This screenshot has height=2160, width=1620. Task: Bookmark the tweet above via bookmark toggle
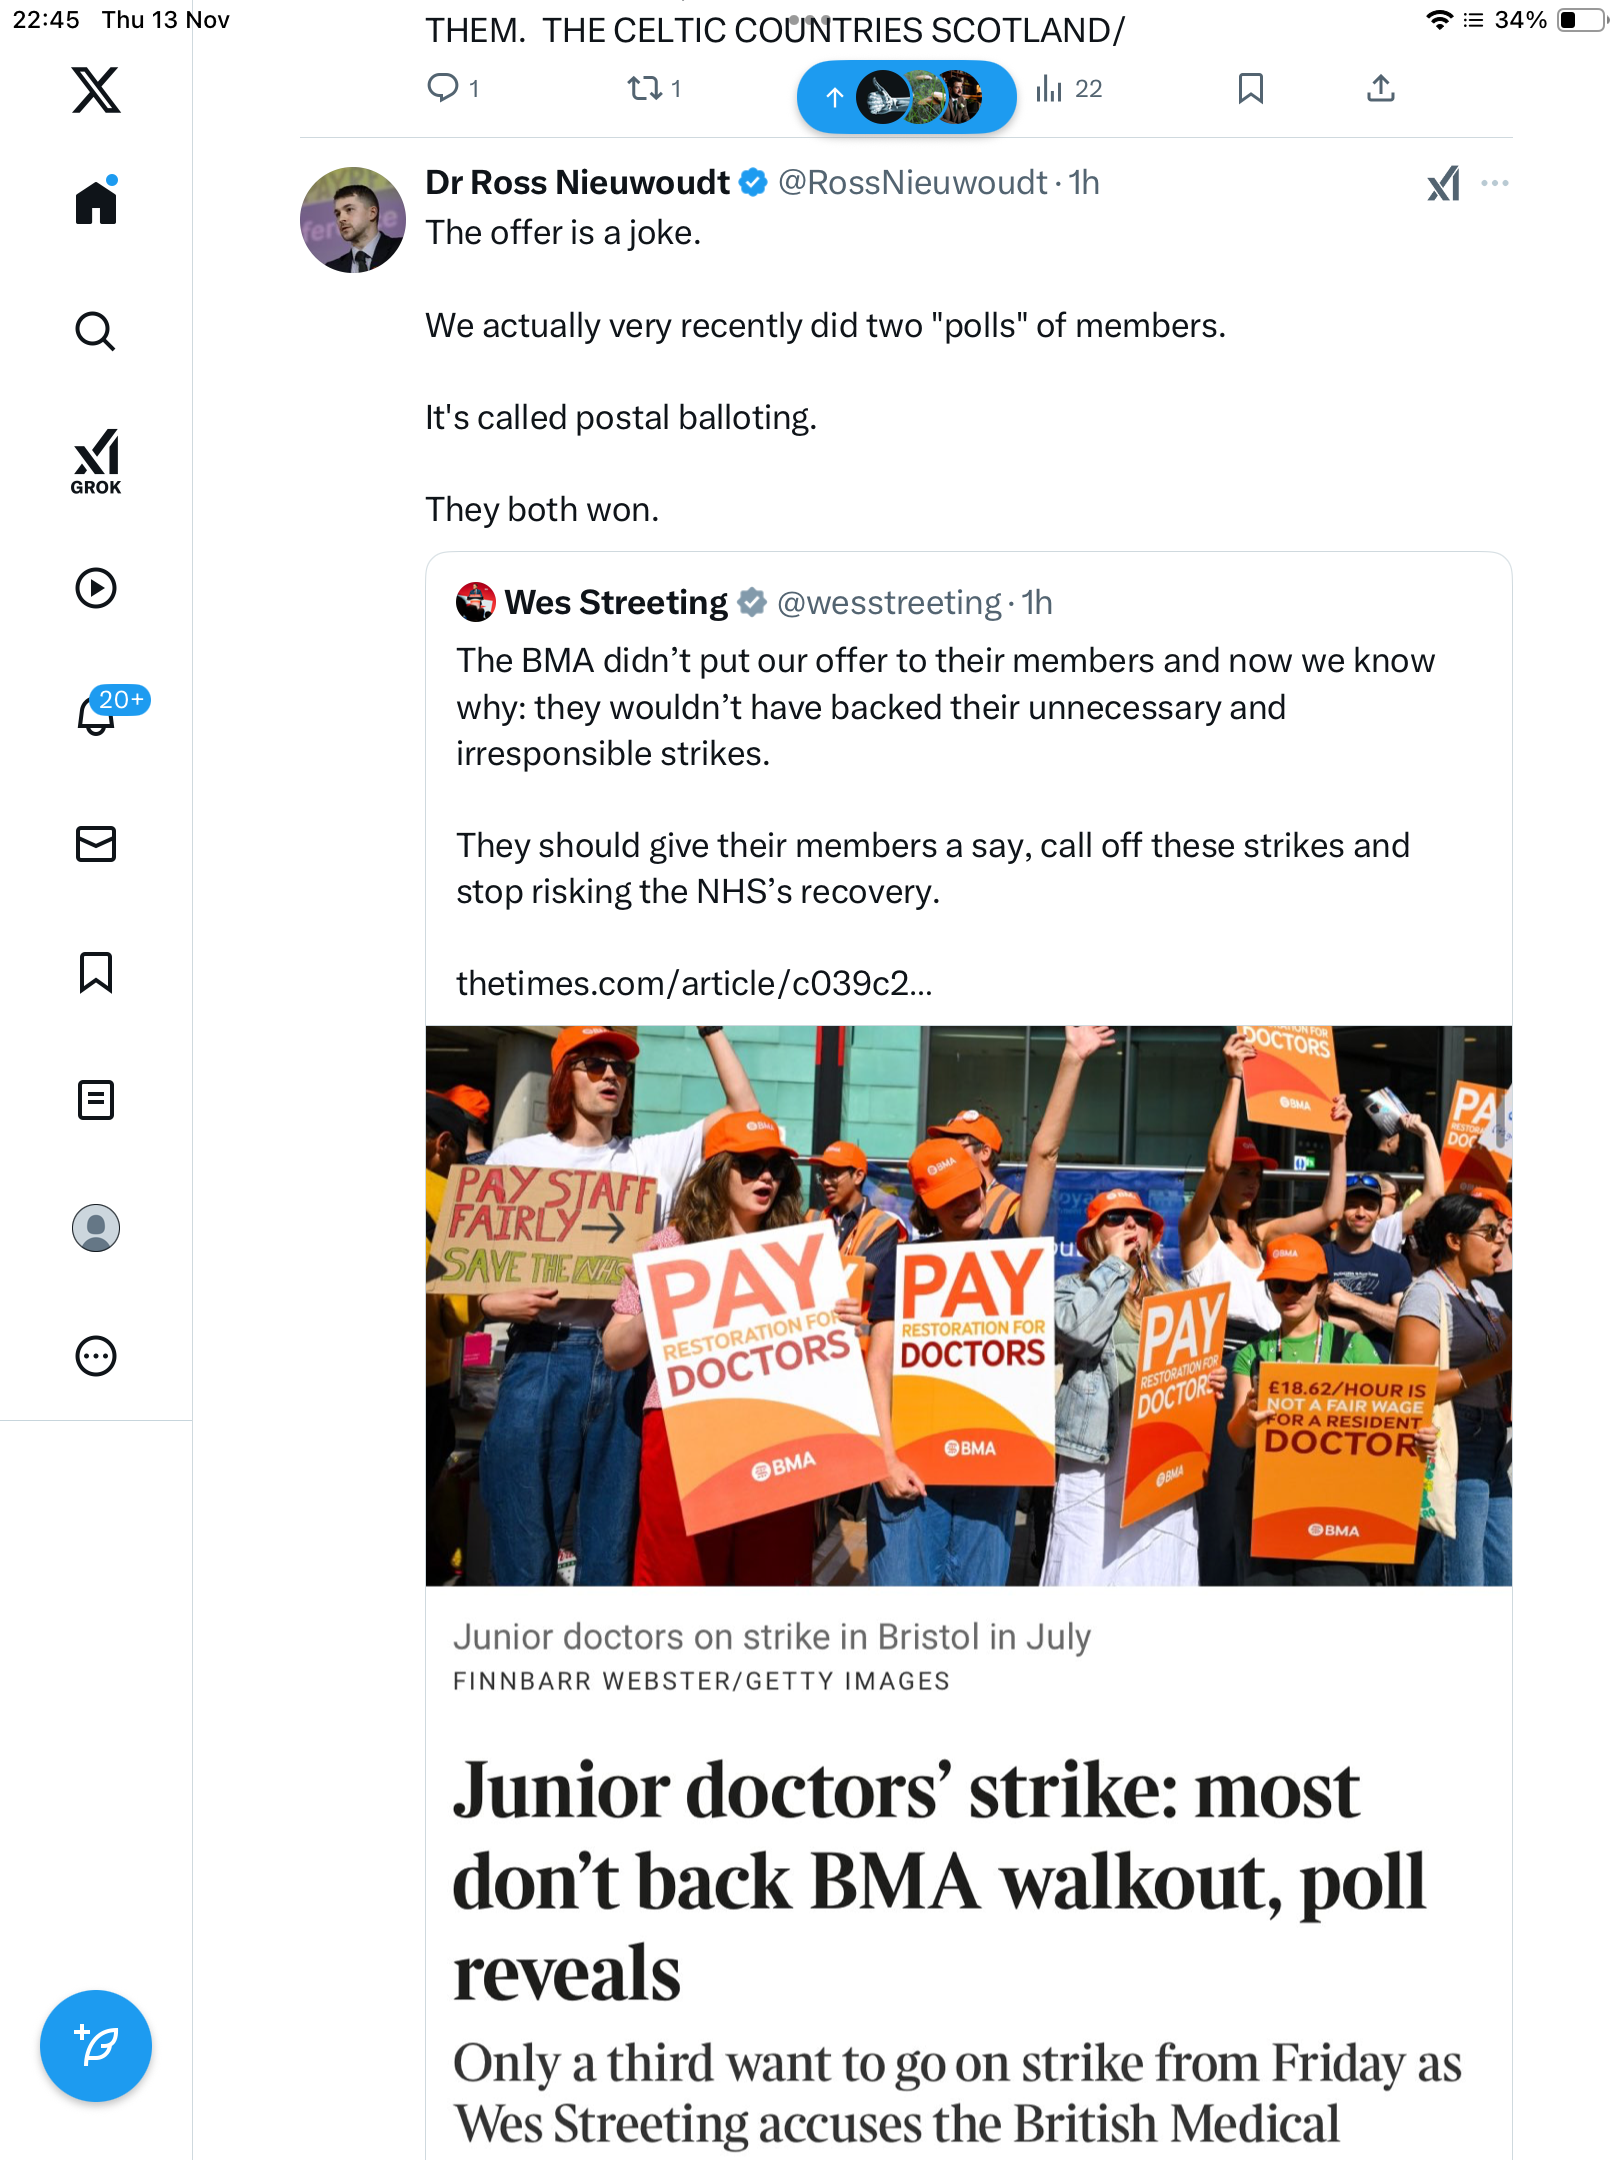pos(1250,89)
